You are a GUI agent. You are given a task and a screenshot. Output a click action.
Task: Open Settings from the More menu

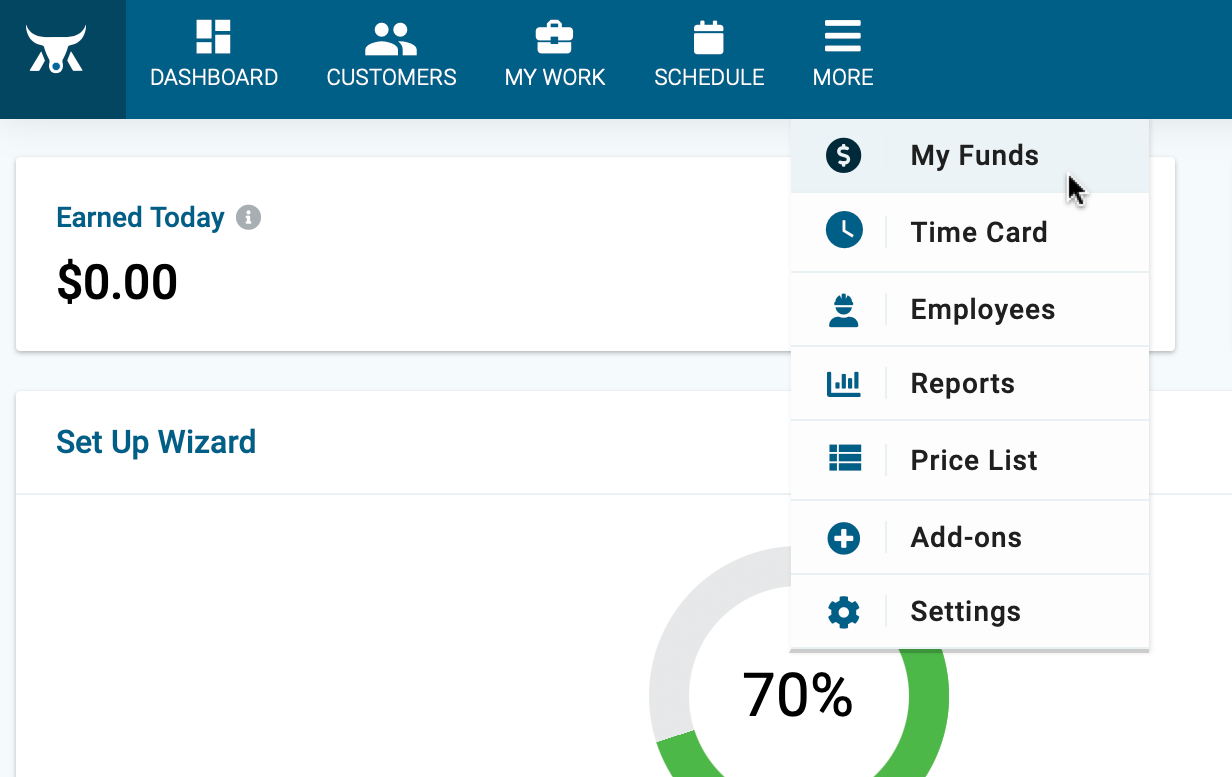point(970,611)
